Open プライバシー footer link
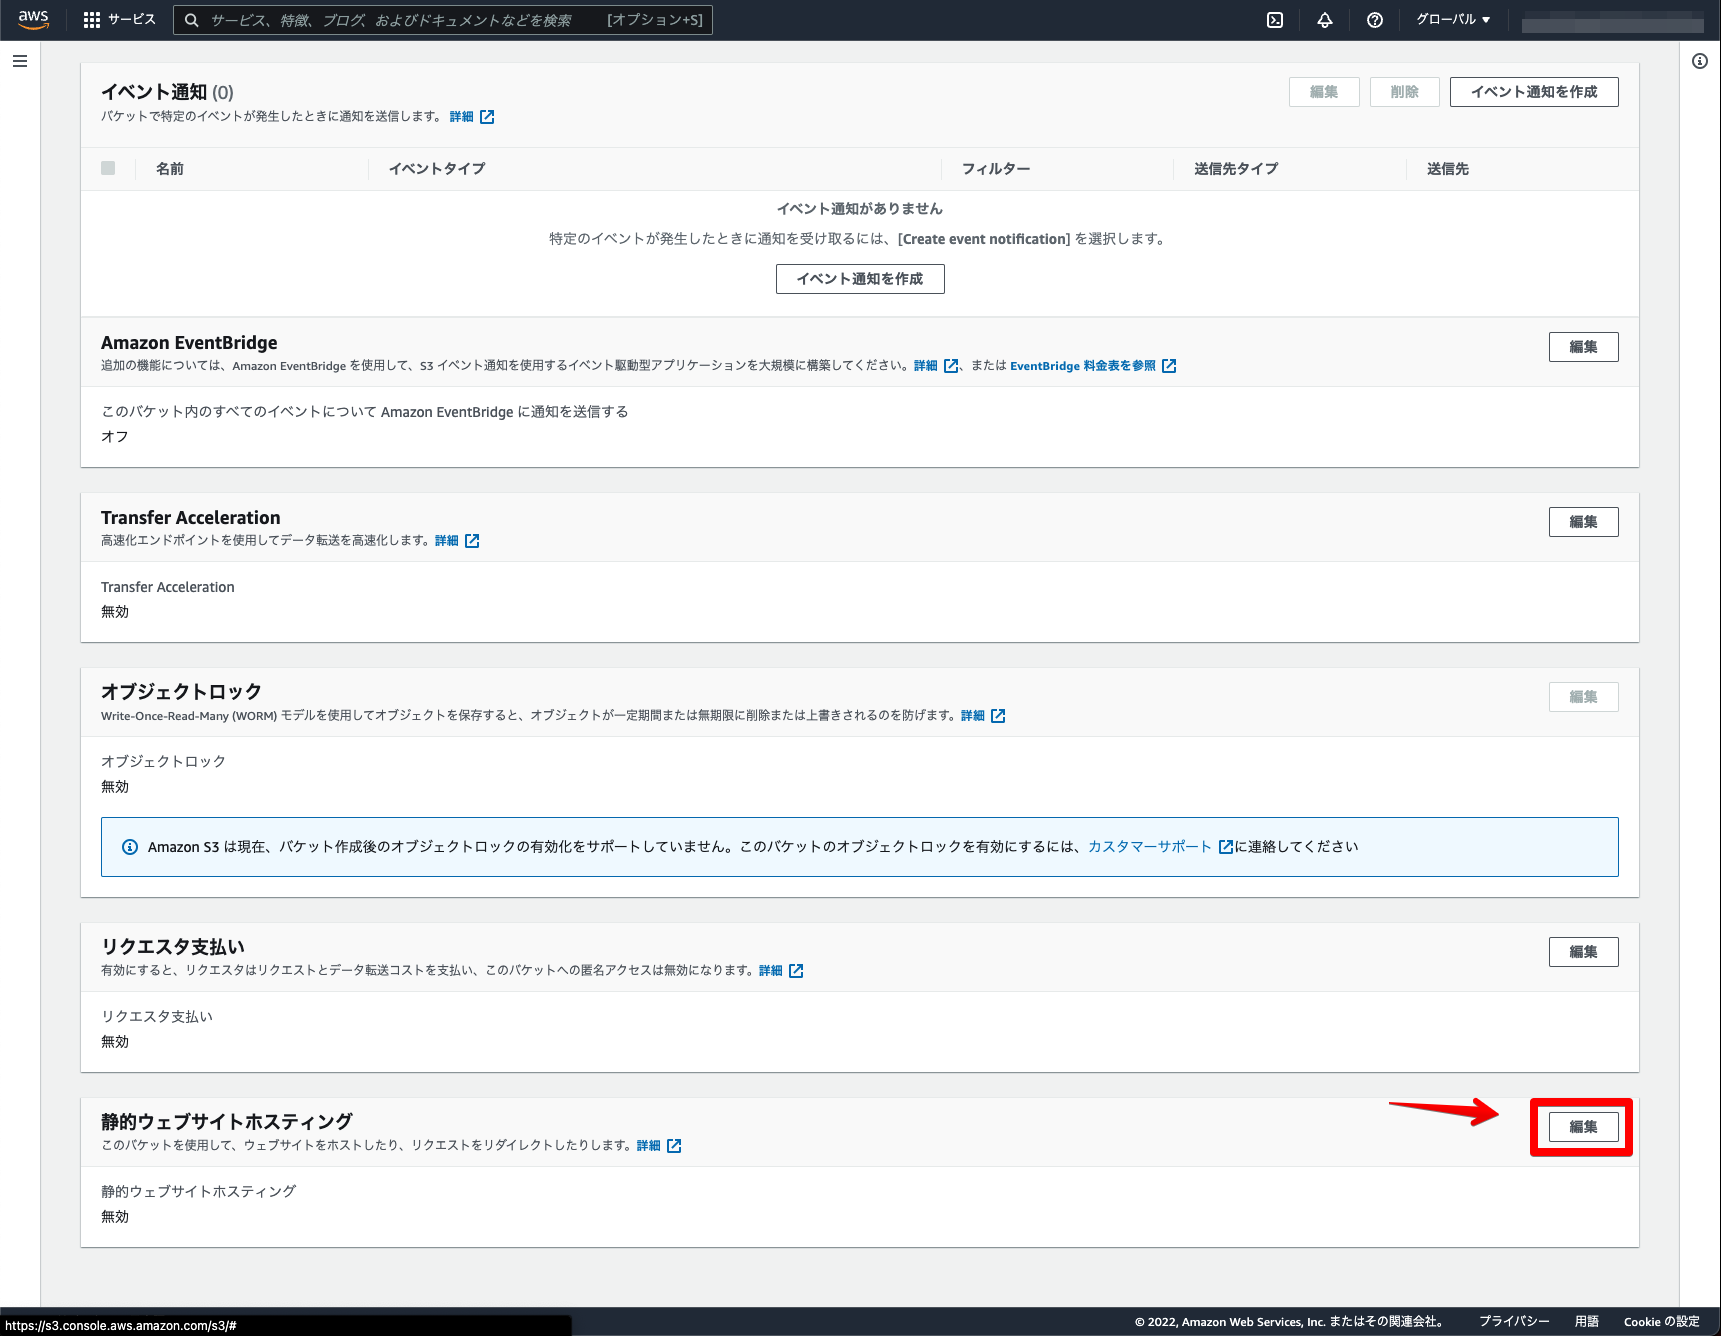Viewport: 1721px width, 1336px height. pos(1514,1322)
